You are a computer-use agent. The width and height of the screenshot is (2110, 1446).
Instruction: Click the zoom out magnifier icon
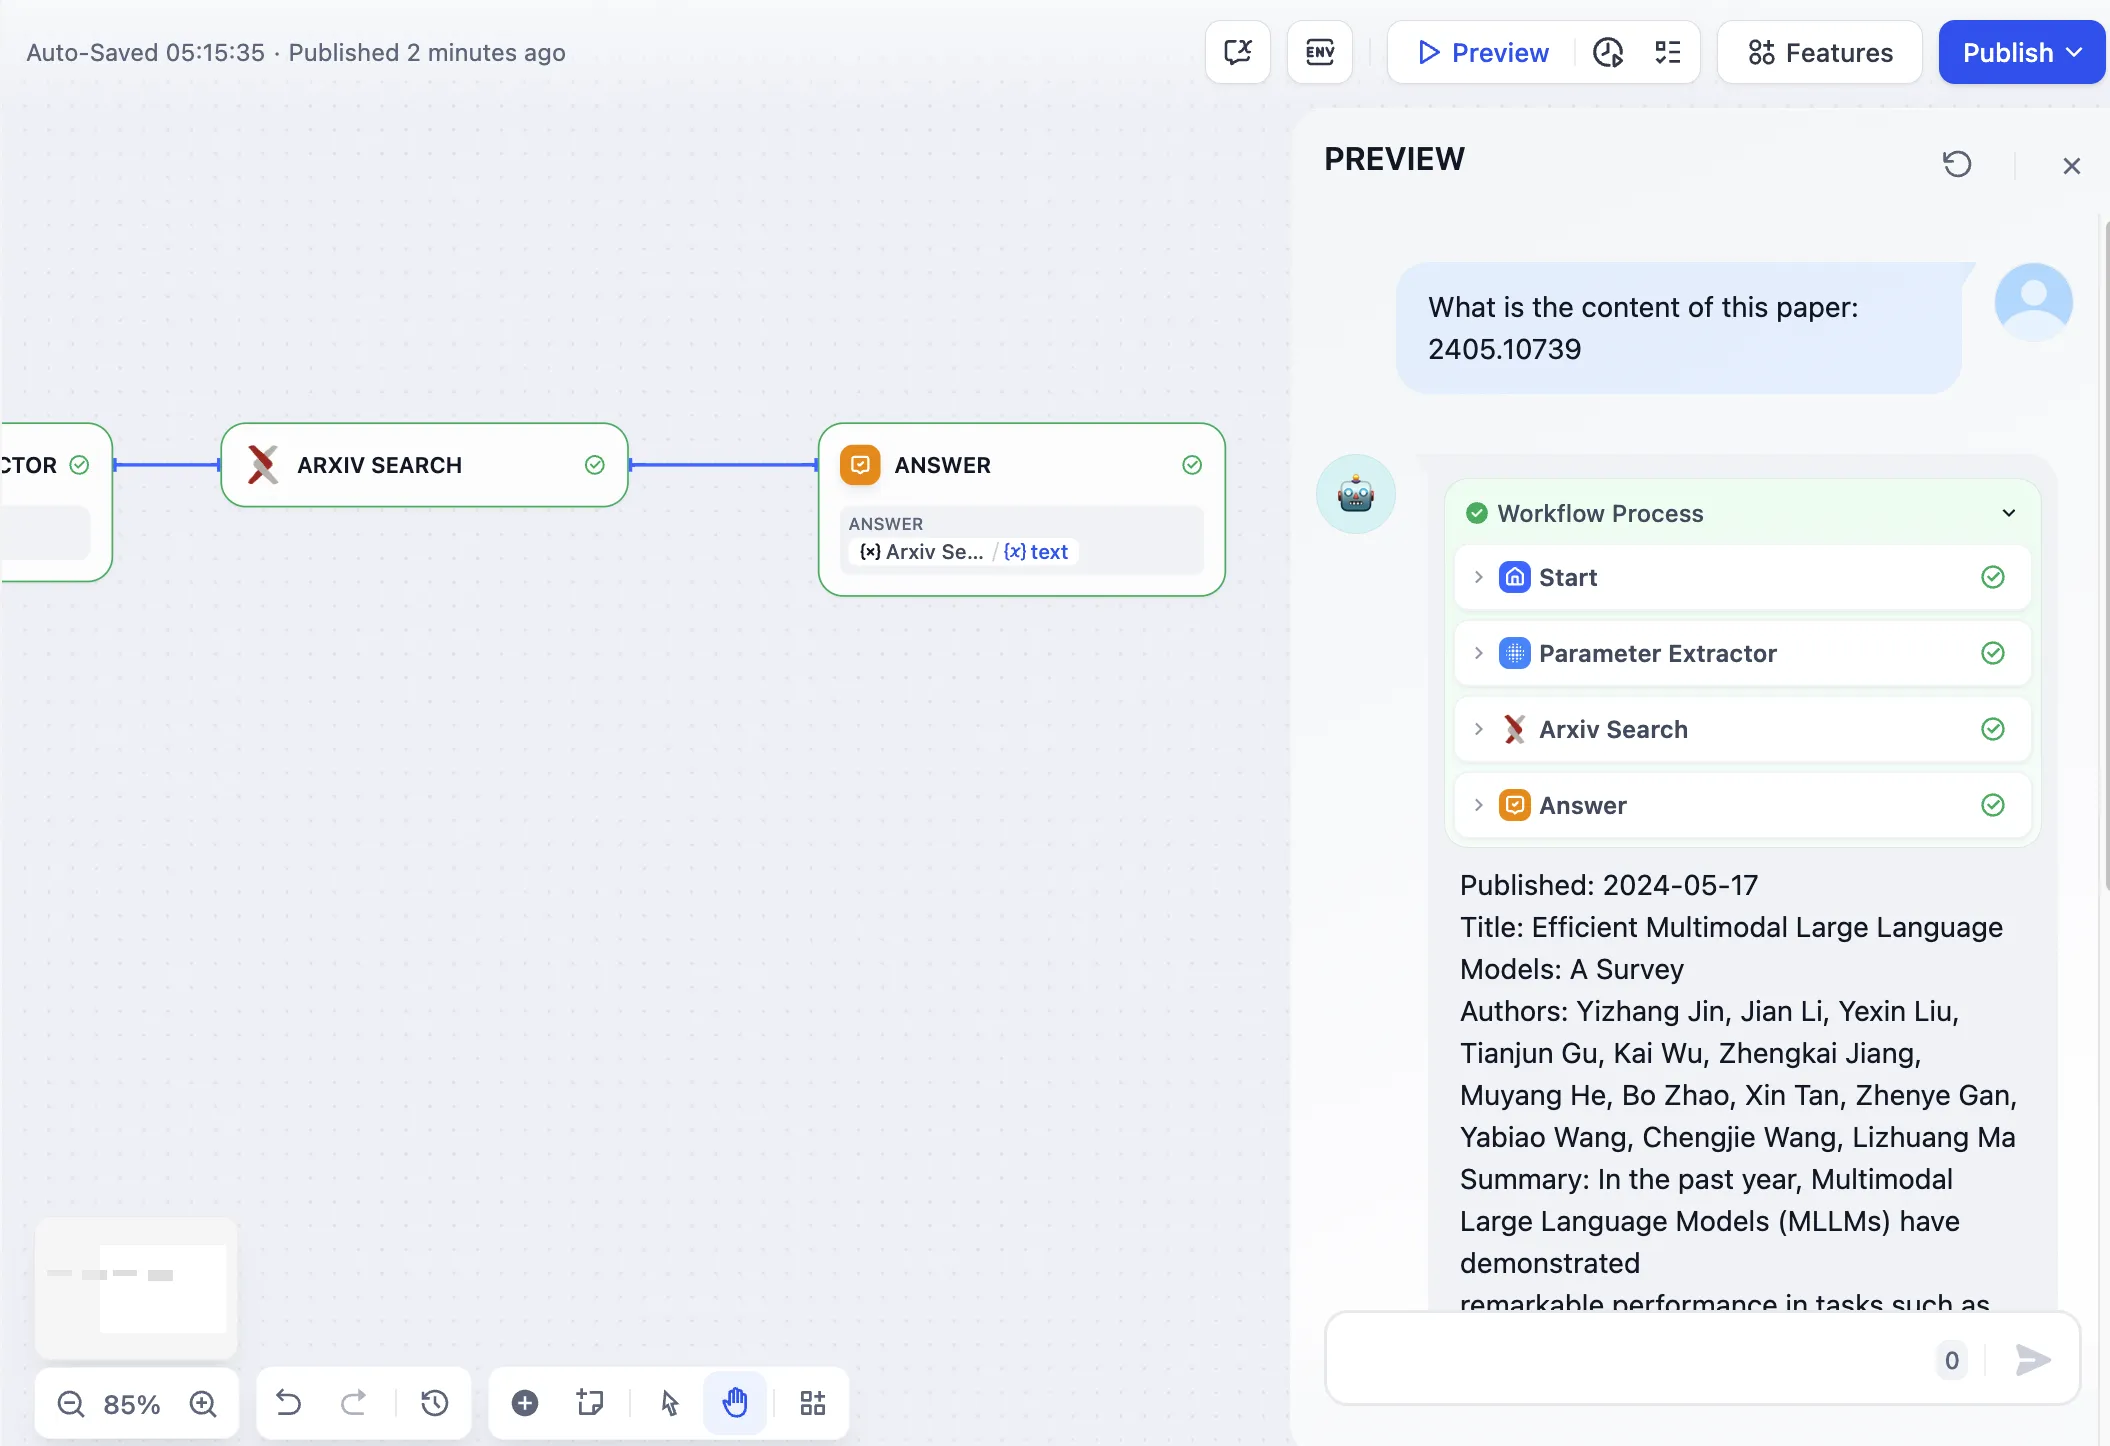tap(71, 1404)
